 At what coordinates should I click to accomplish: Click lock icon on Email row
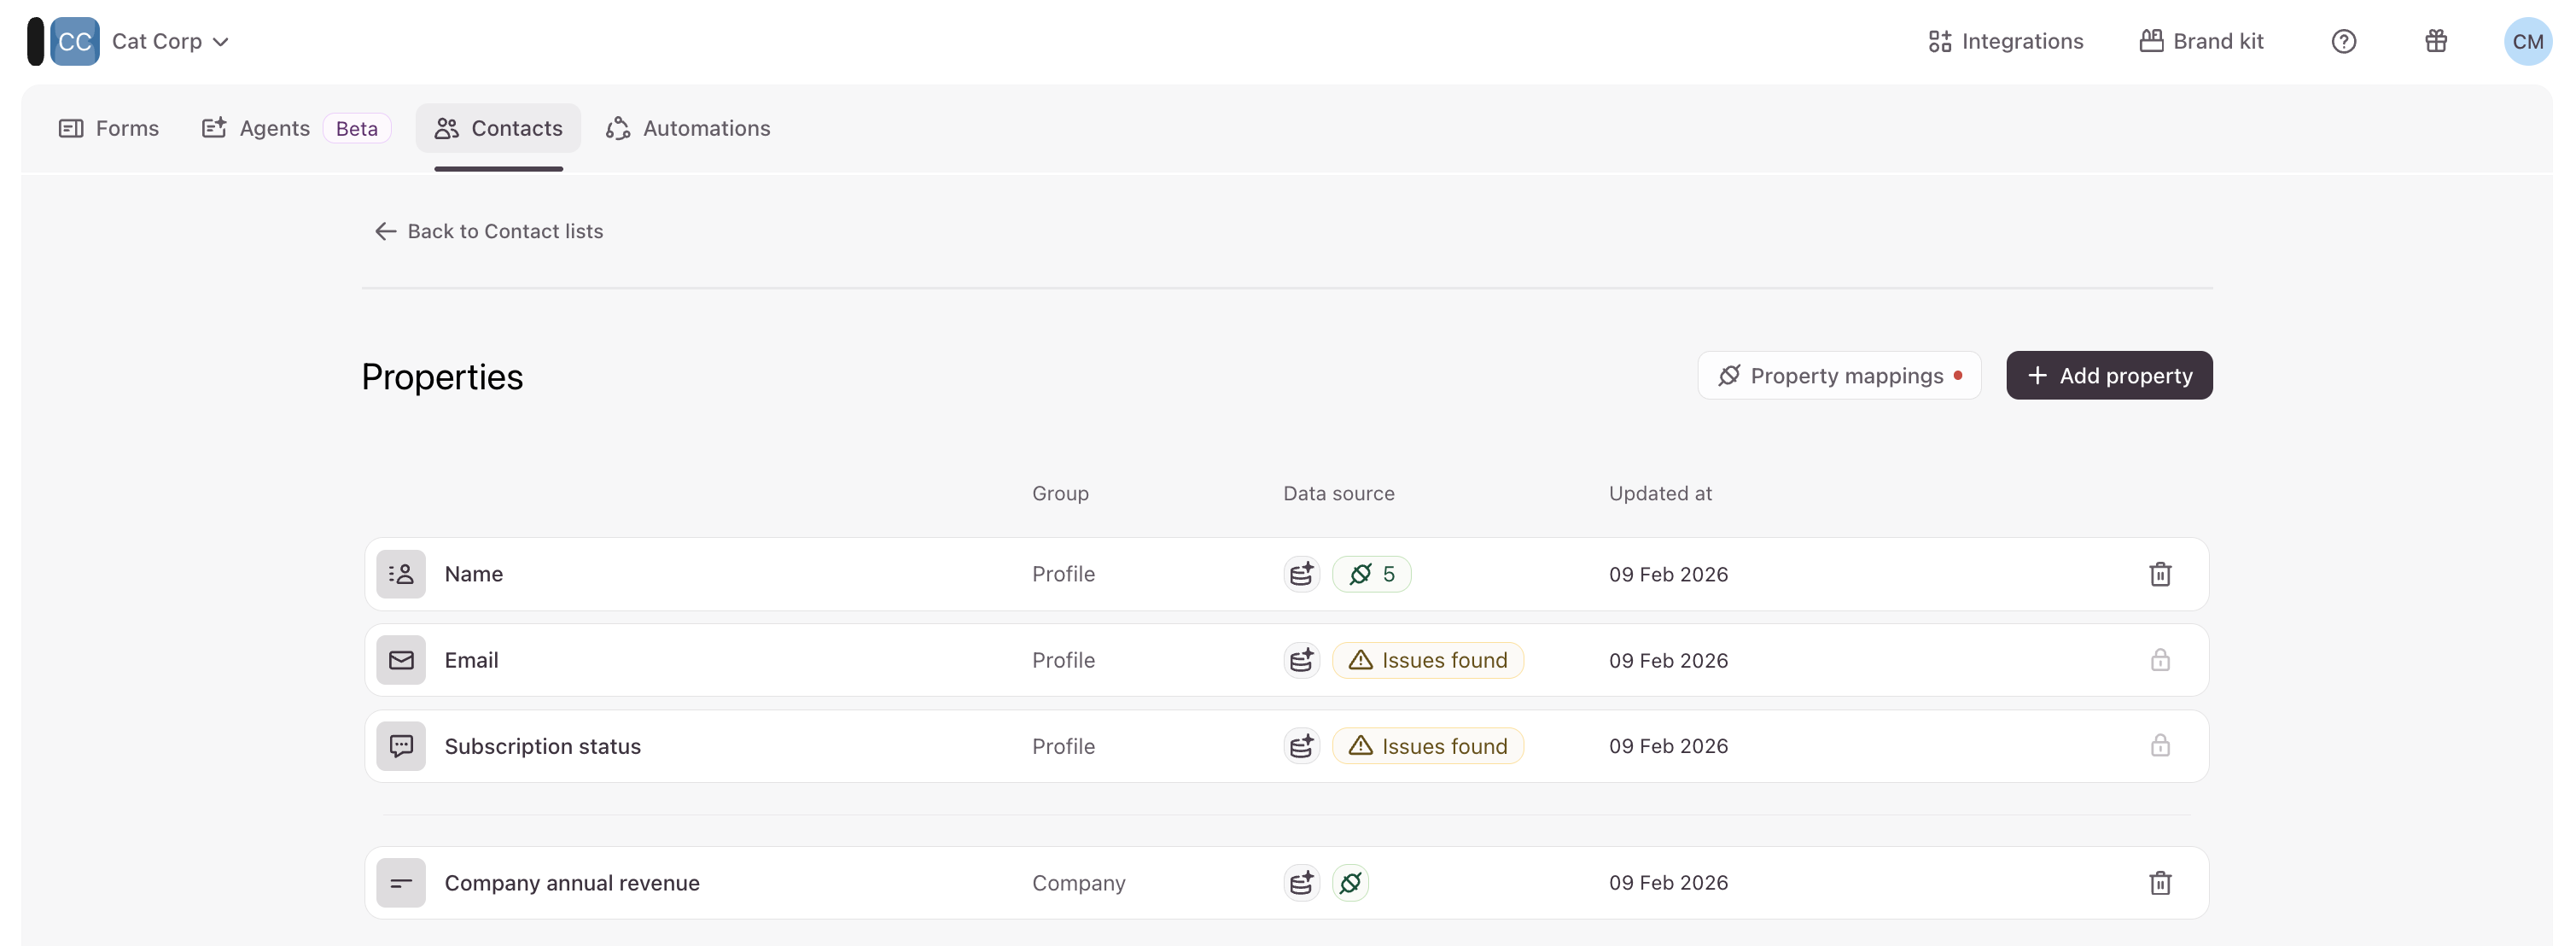click(2159, 660)
